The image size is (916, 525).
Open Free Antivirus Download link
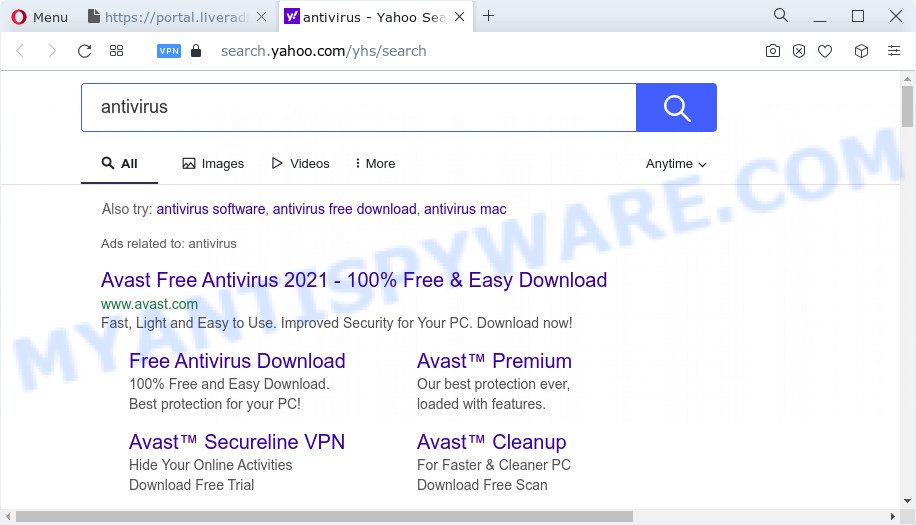237,361
